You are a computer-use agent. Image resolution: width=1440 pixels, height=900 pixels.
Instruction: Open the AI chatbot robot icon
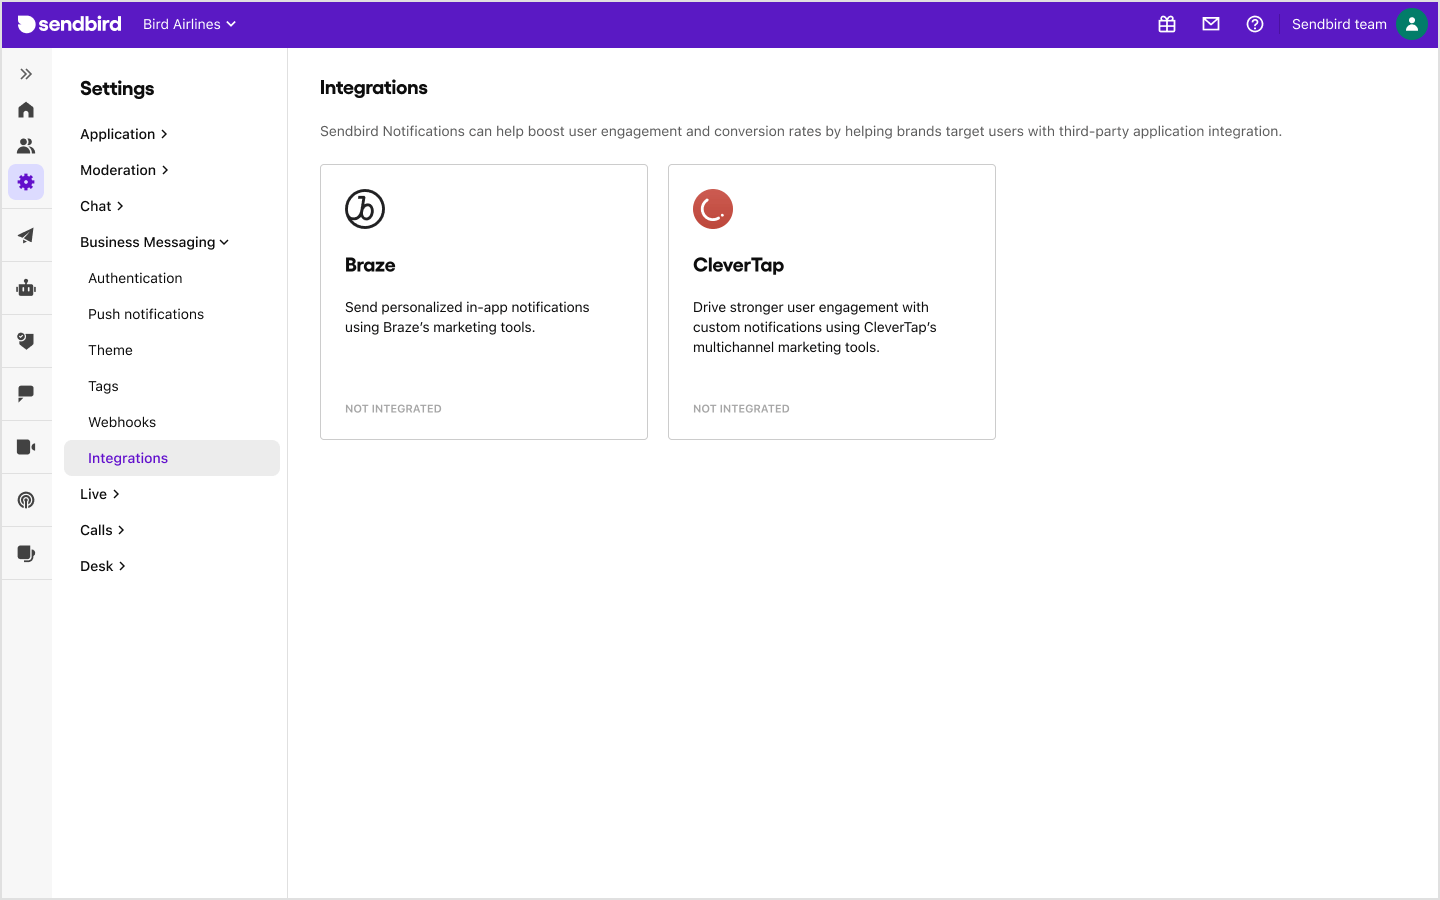tap(26, 289)
